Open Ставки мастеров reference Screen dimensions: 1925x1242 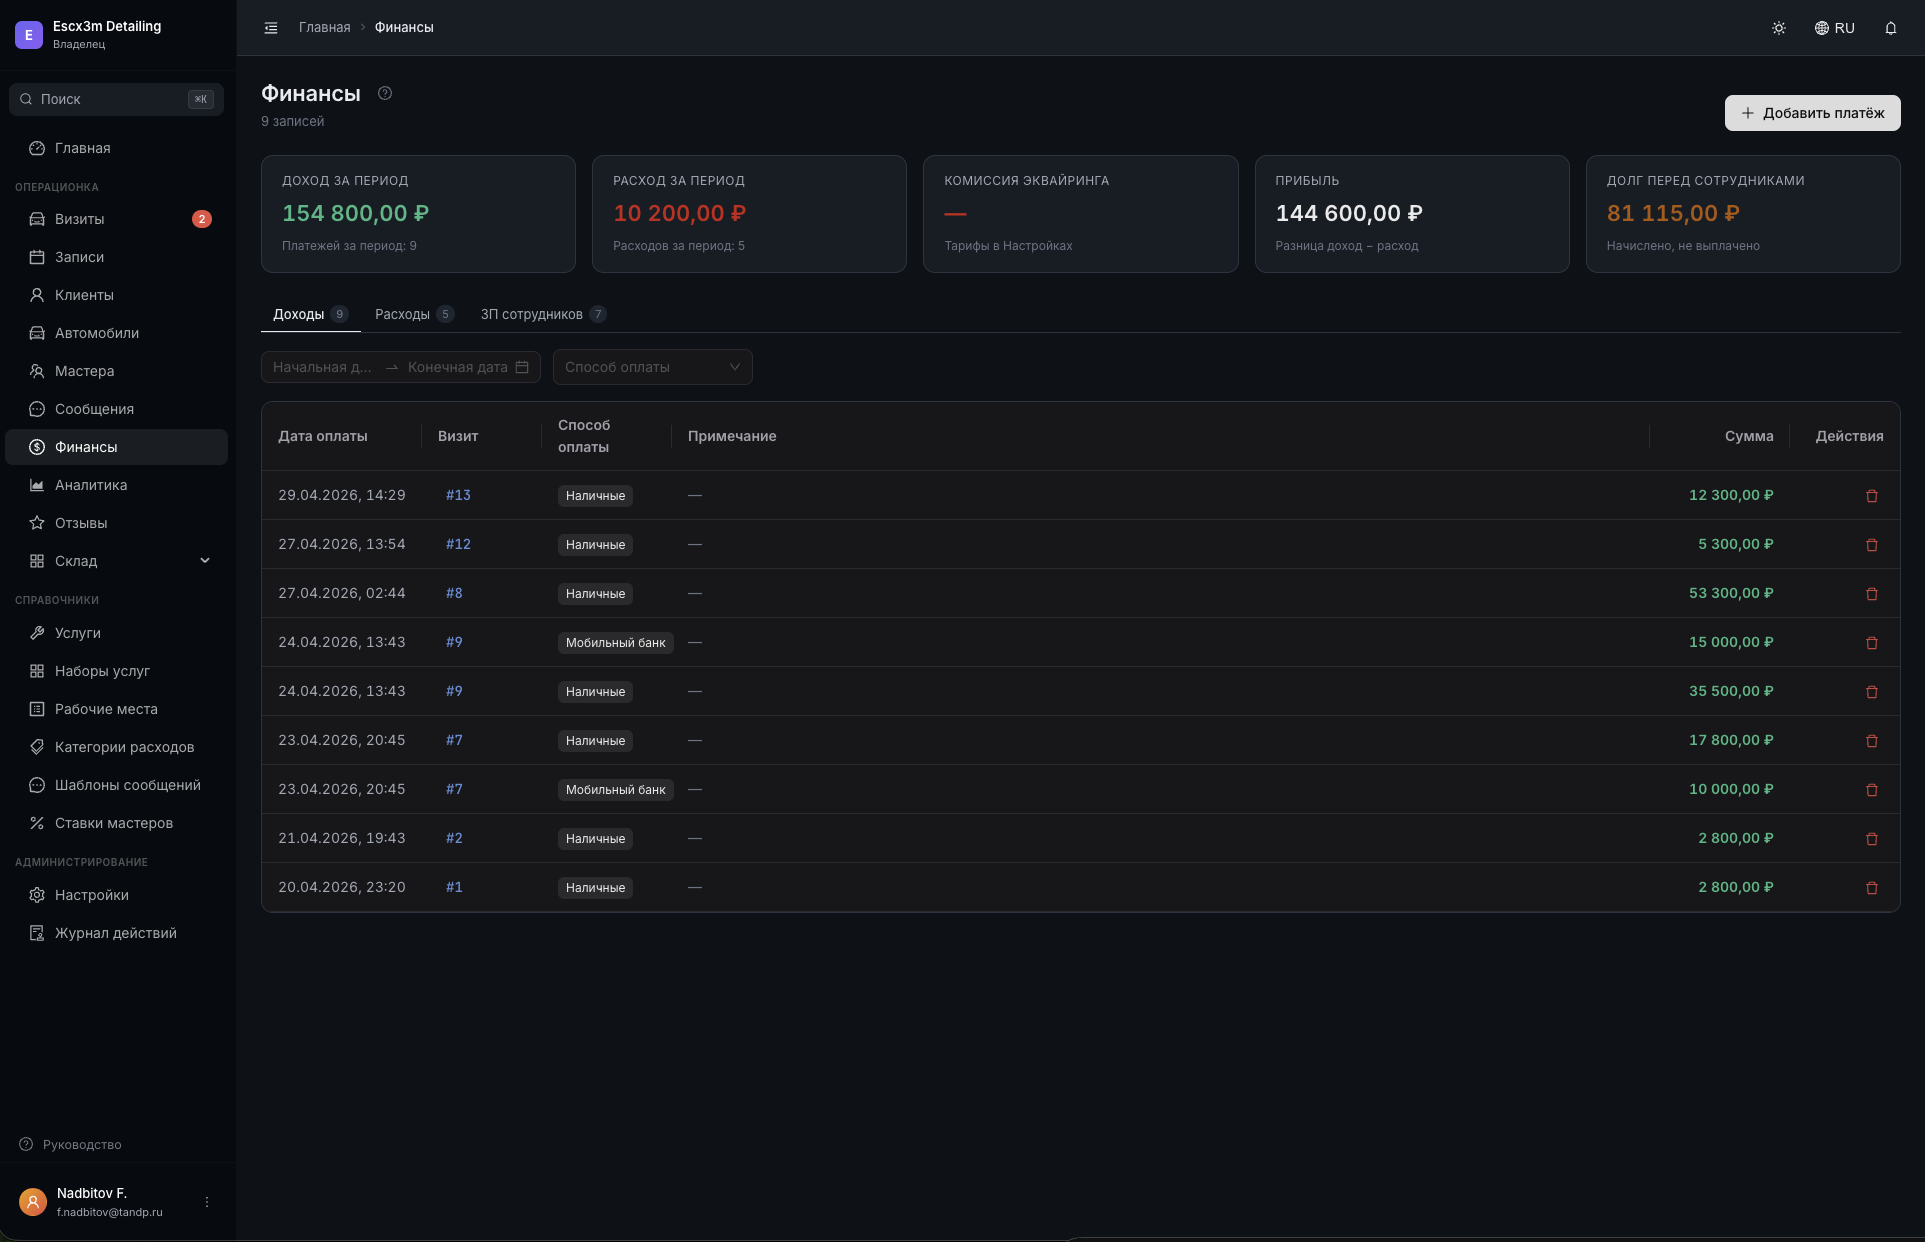coord(116,823)
